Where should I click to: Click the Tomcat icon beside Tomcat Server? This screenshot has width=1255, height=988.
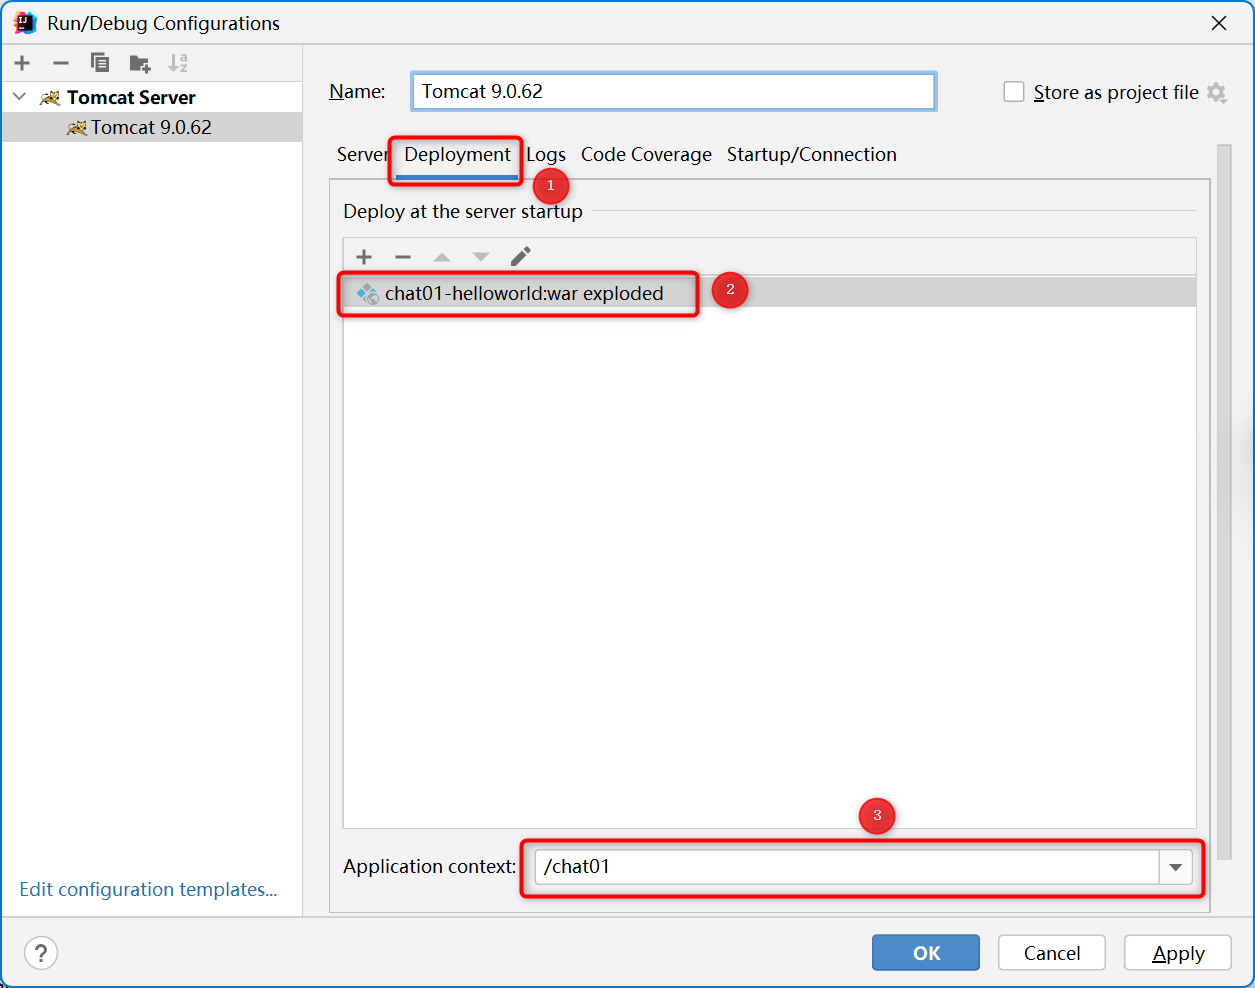pyautogui.click(x=50, y=97)
